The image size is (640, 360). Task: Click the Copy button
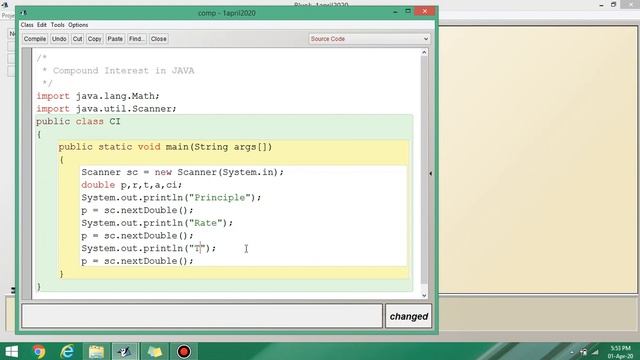tap(94, 39)
